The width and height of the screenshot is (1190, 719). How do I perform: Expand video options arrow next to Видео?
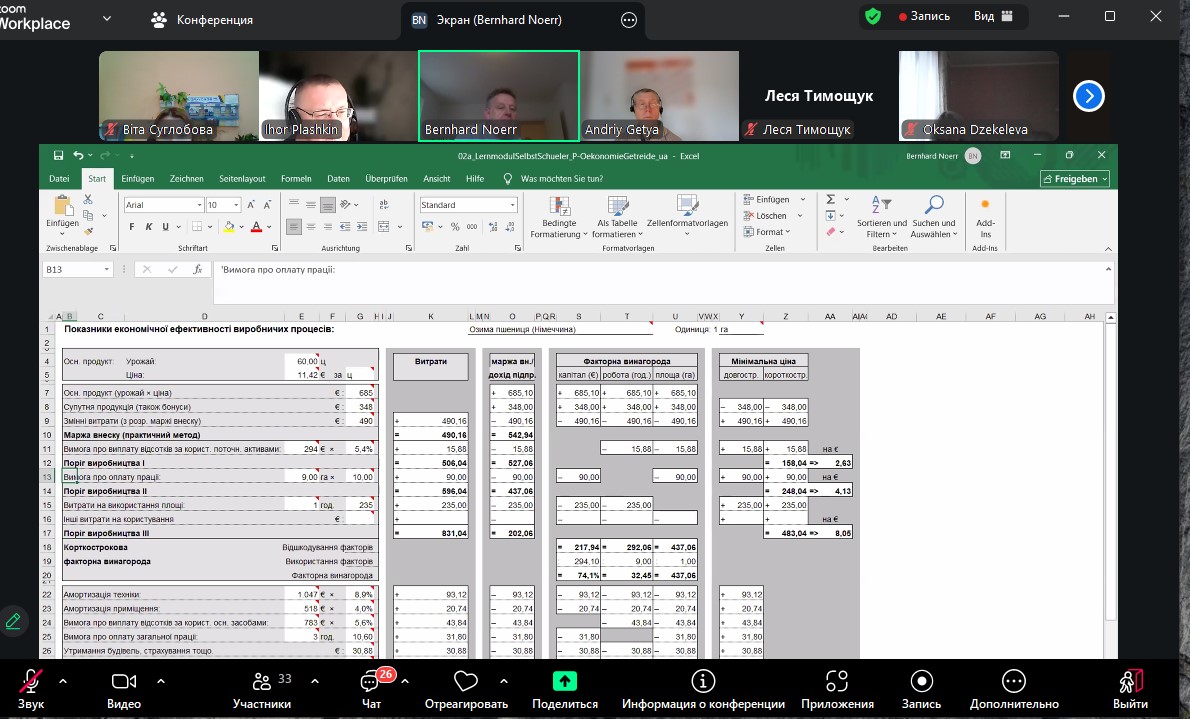tap(161, 681)
